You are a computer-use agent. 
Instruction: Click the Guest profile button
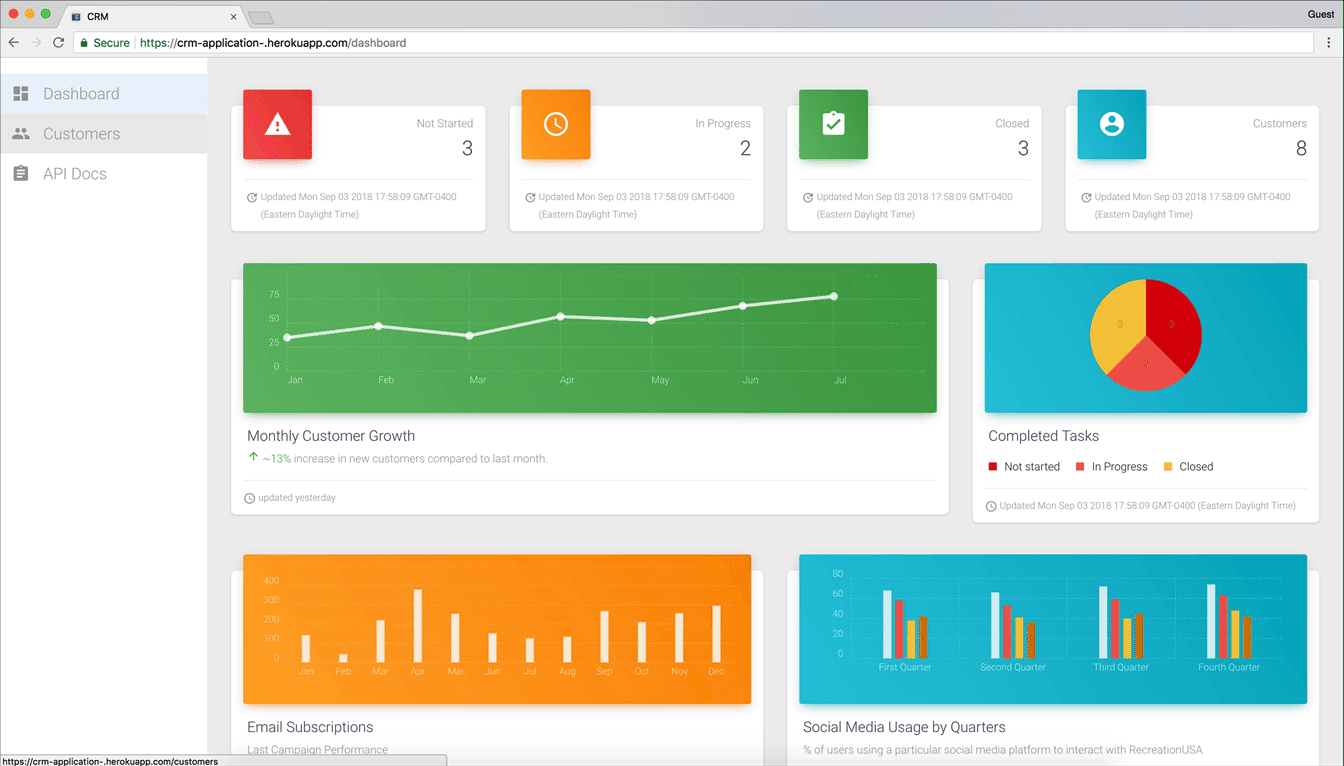pos(1321,14)
